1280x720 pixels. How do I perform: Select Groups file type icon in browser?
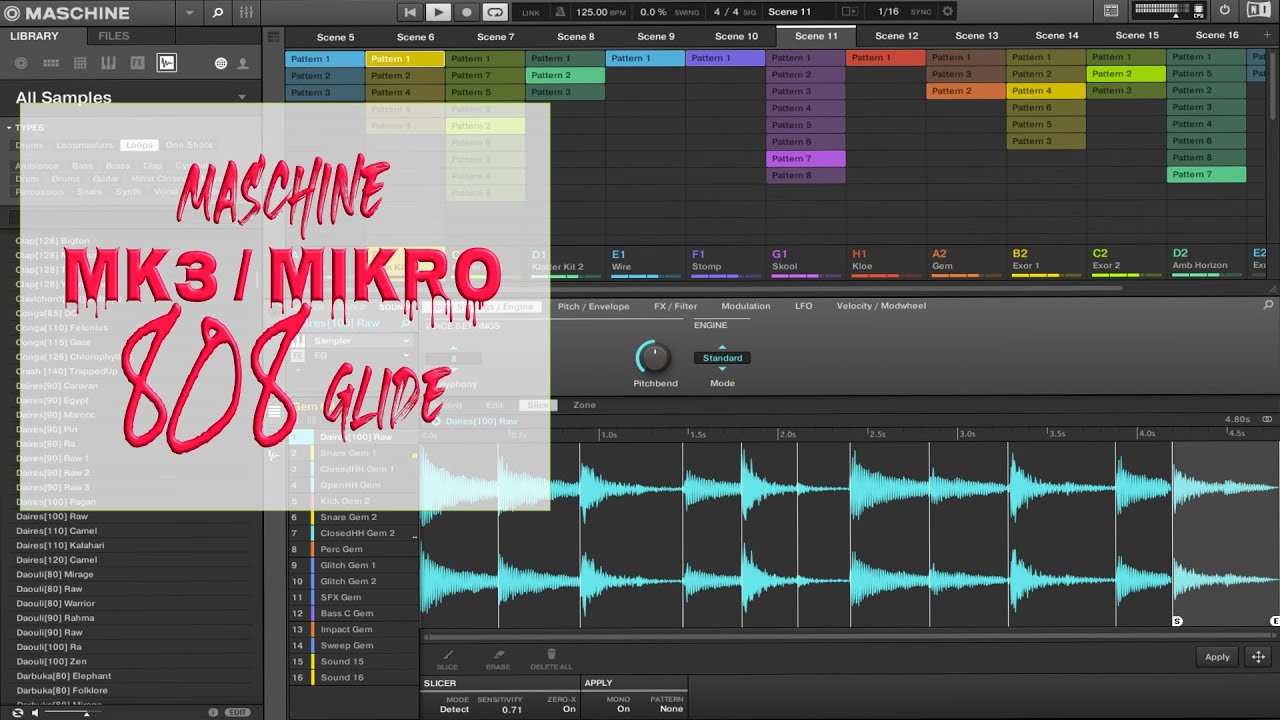pos(51,63)
